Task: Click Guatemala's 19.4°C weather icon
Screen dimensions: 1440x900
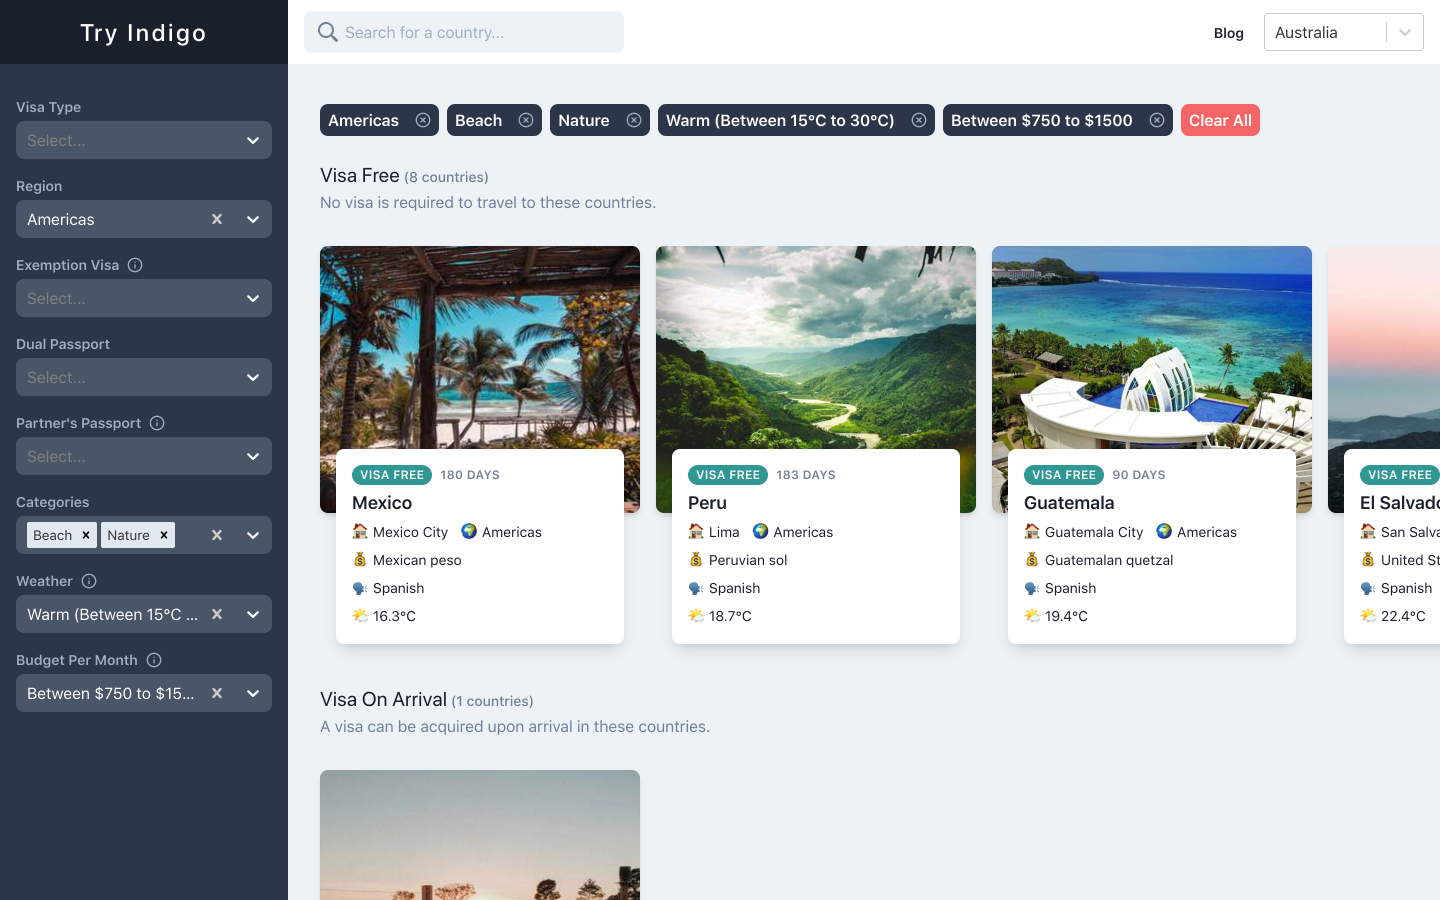Action: tap(1032, 615)
